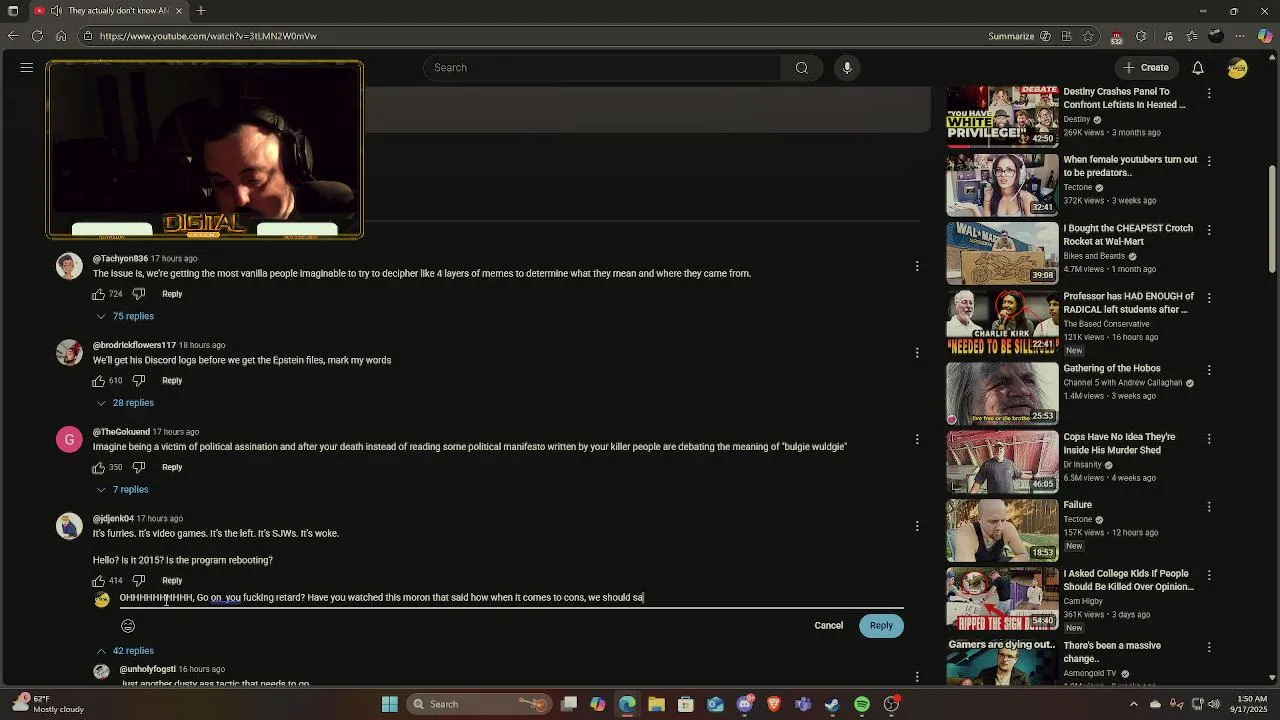The image size is (1280, 720).
Task: Open more options for @TheGokuend comment
Action: pyautogui.click(x=917, y=439)
